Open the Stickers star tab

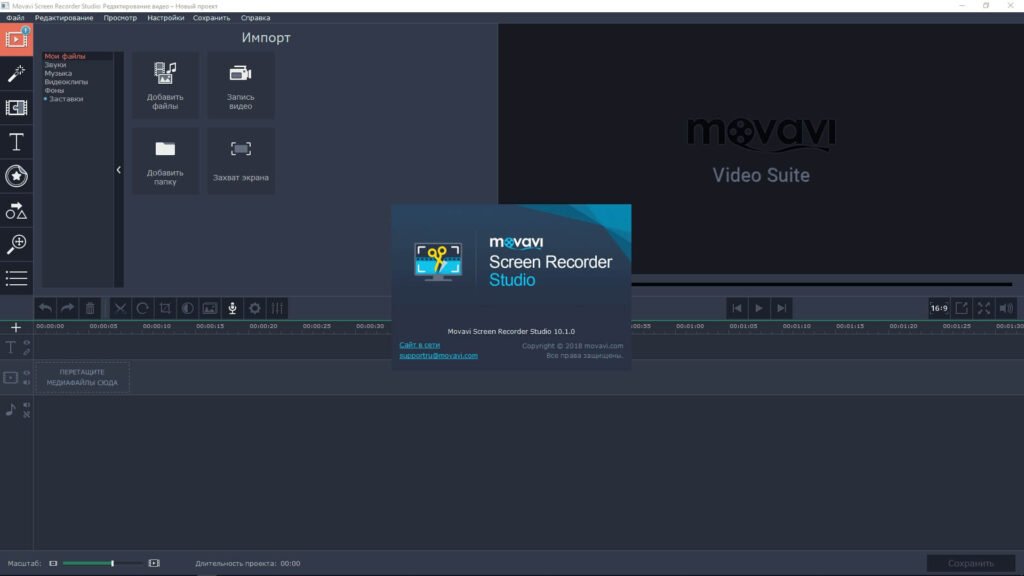coord(16,176)
